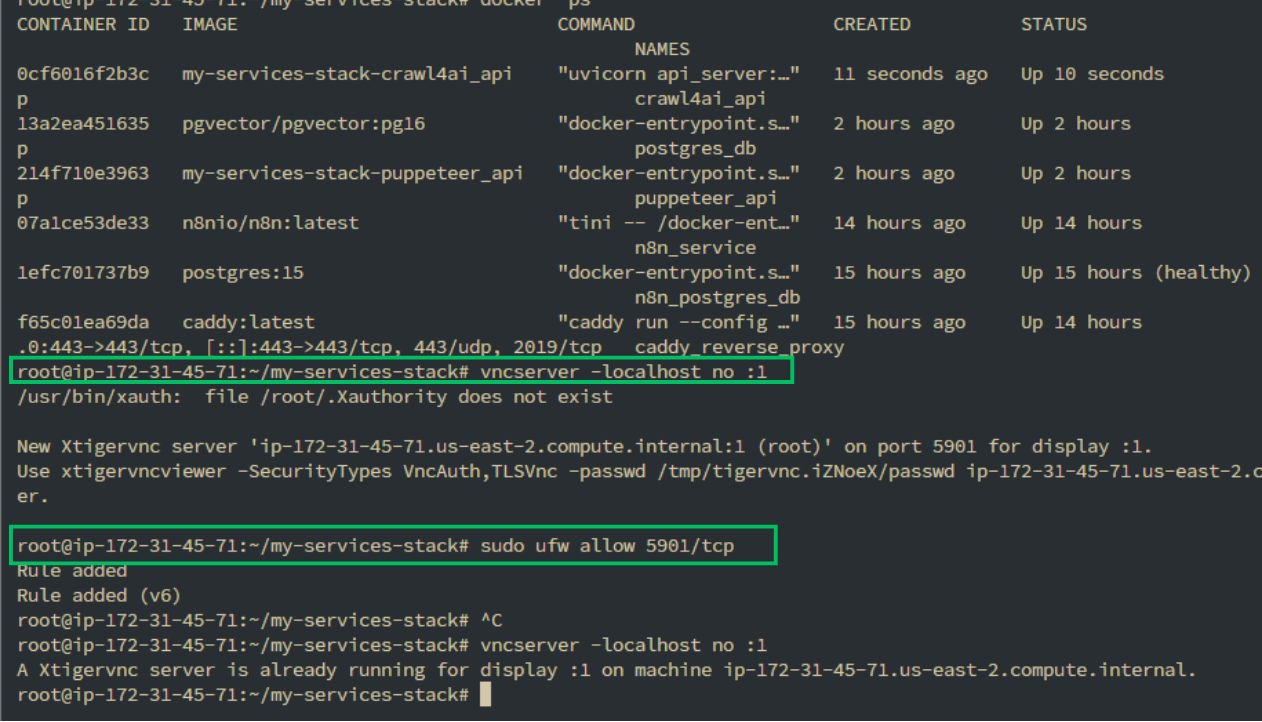Click the 'Up 15 hours (healthy)' status

coord(1135,273)
